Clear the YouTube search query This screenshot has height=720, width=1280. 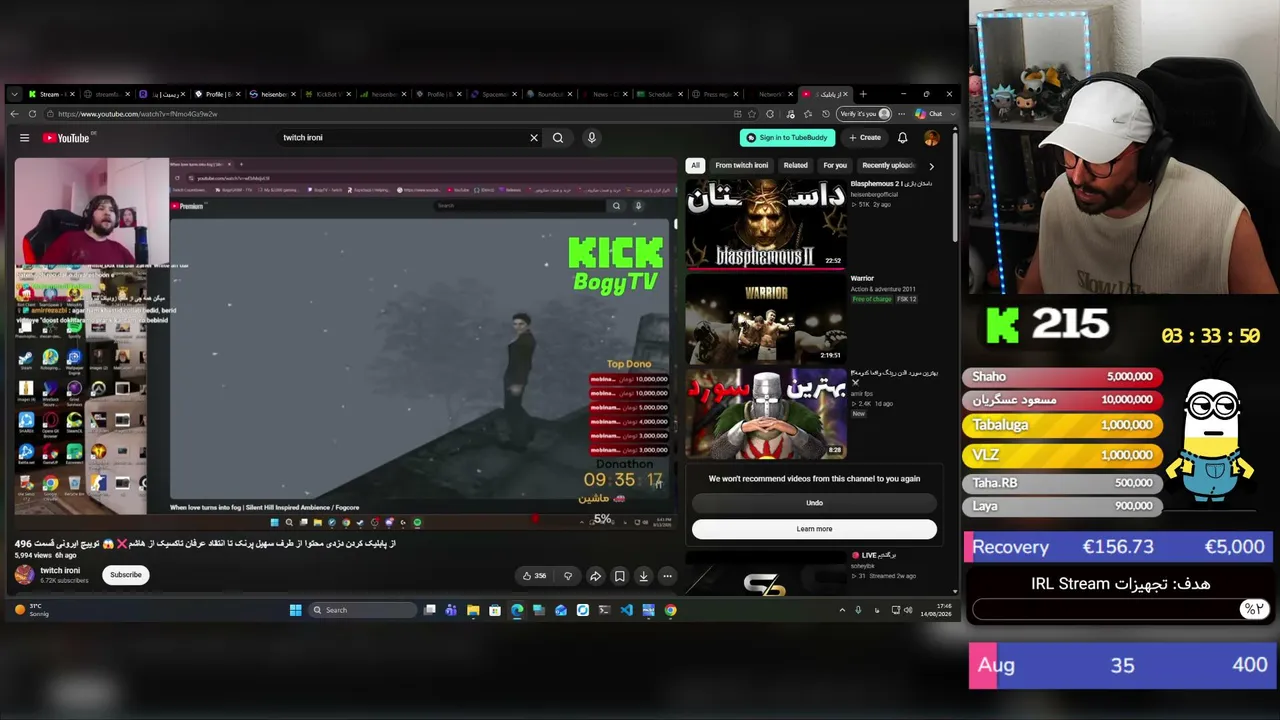[x=534, y=138]
